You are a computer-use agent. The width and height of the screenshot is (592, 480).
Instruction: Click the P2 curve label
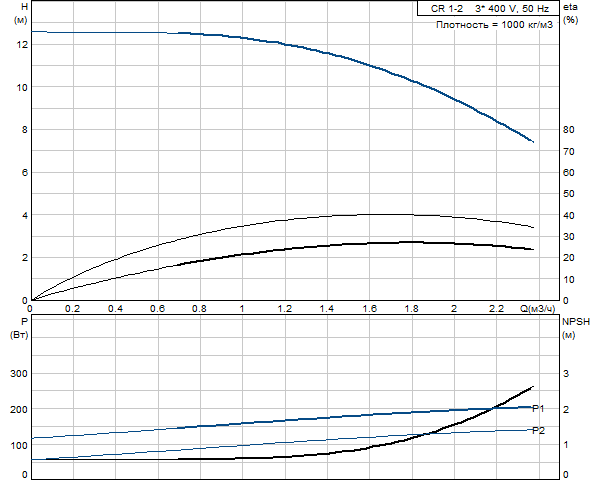(x=539, y=431)
